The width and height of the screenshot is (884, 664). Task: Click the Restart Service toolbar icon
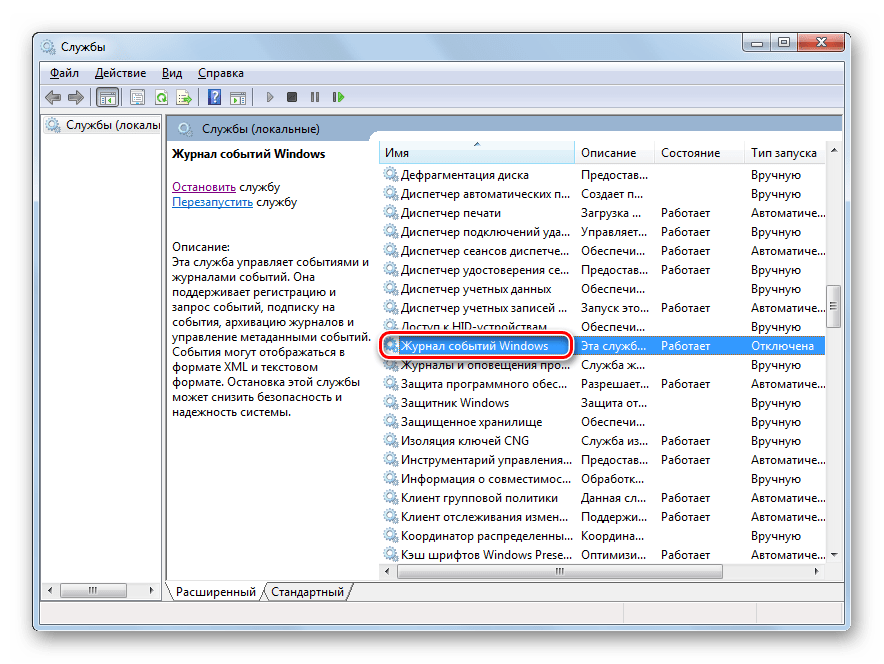click(338, 97)
